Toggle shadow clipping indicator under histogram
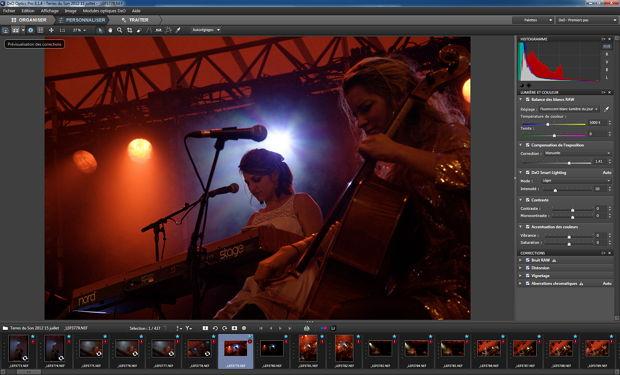 [522, 85]
